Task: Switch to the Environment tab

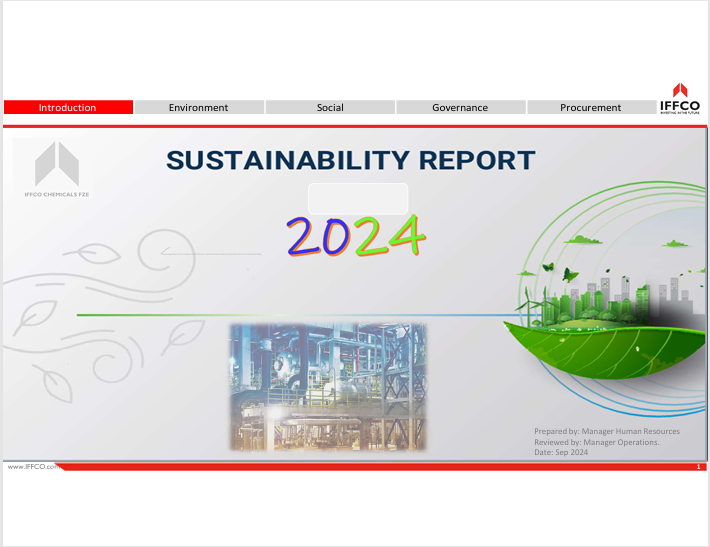Action: (198, 107)
